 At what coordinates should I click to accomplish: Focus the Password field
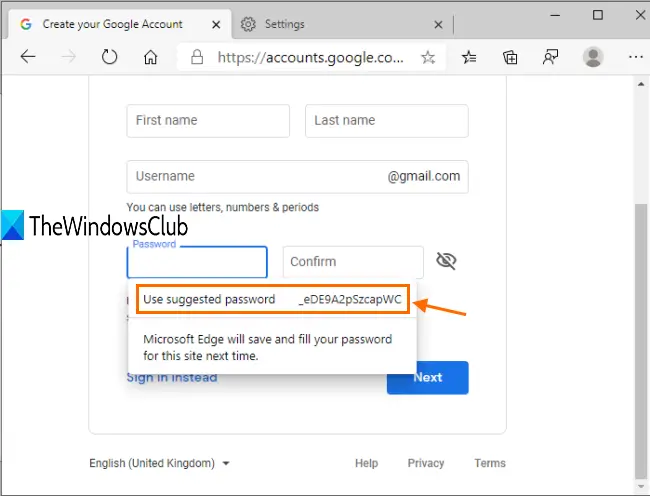(197, 262)
